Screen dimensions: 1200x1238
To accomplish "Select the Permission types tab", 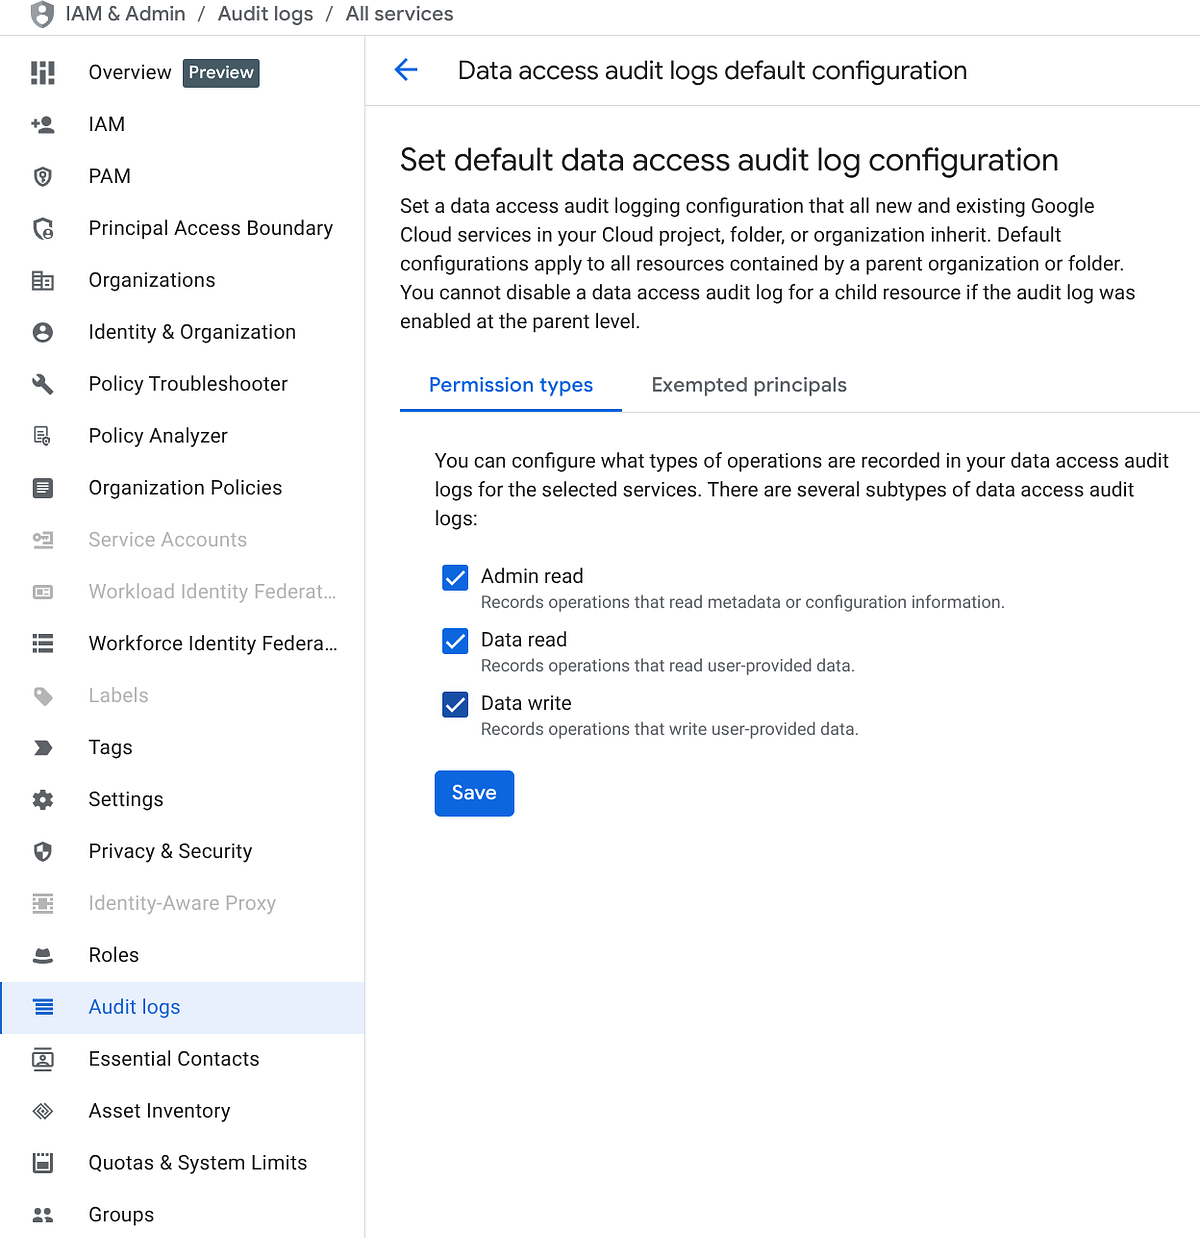I will coord(510,385).
